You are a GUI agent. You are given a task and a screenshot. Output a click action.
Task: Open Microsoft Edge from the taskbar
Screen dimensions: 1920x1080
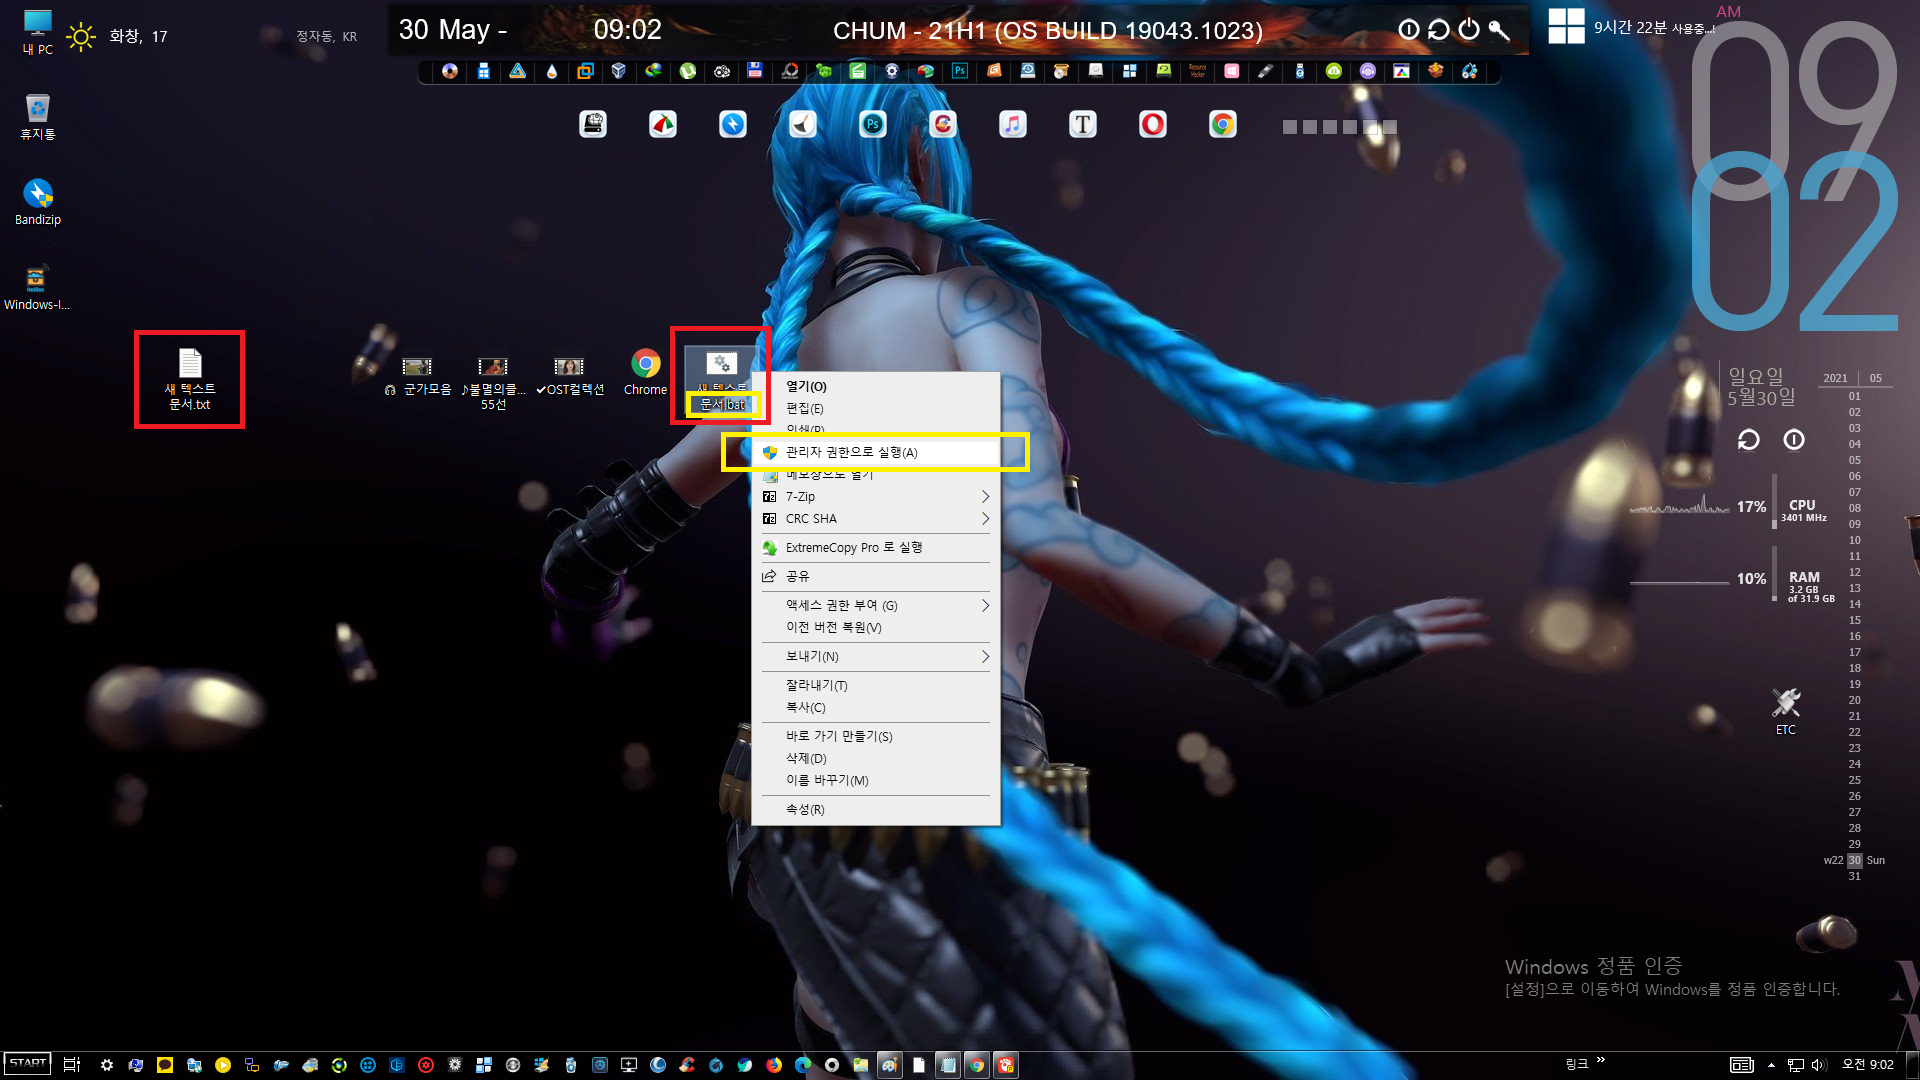[803, 1065]
